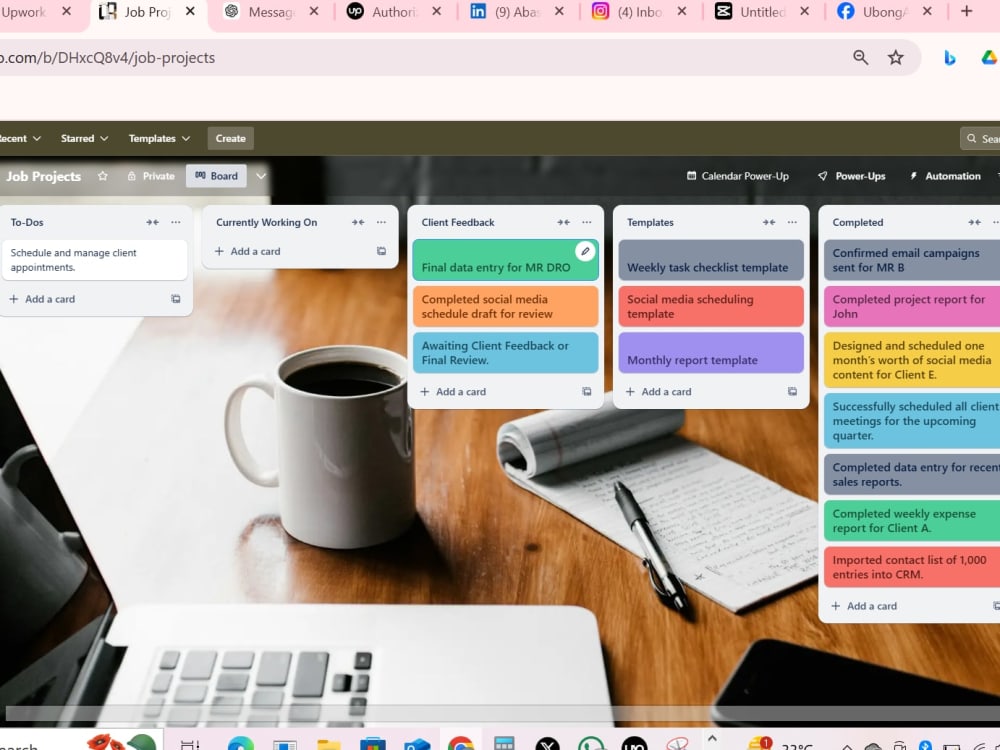Add a card in Completed list
The image size is (1000, 750).
click(x=864, y=606)
